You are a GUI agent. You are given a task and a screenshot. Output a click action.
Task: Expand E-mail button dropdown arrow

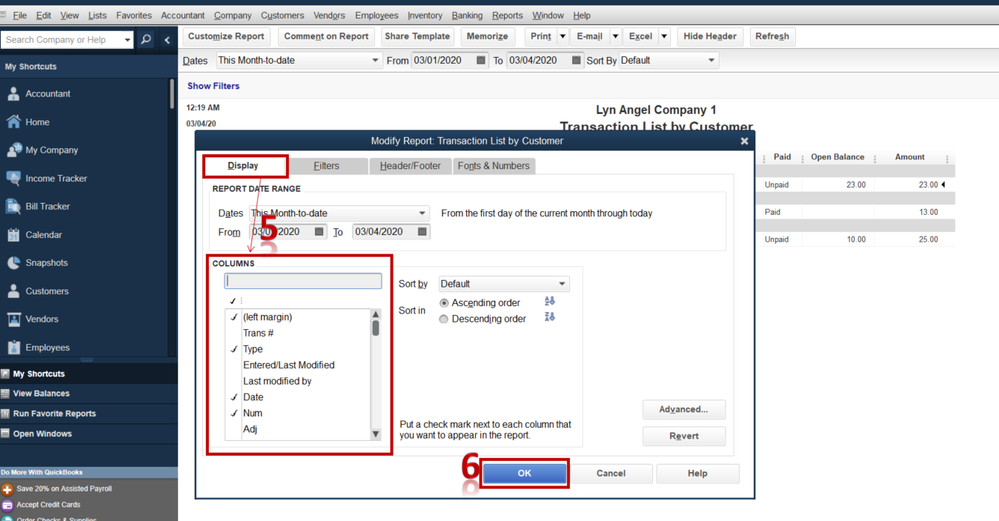click(x=615, y=36)
